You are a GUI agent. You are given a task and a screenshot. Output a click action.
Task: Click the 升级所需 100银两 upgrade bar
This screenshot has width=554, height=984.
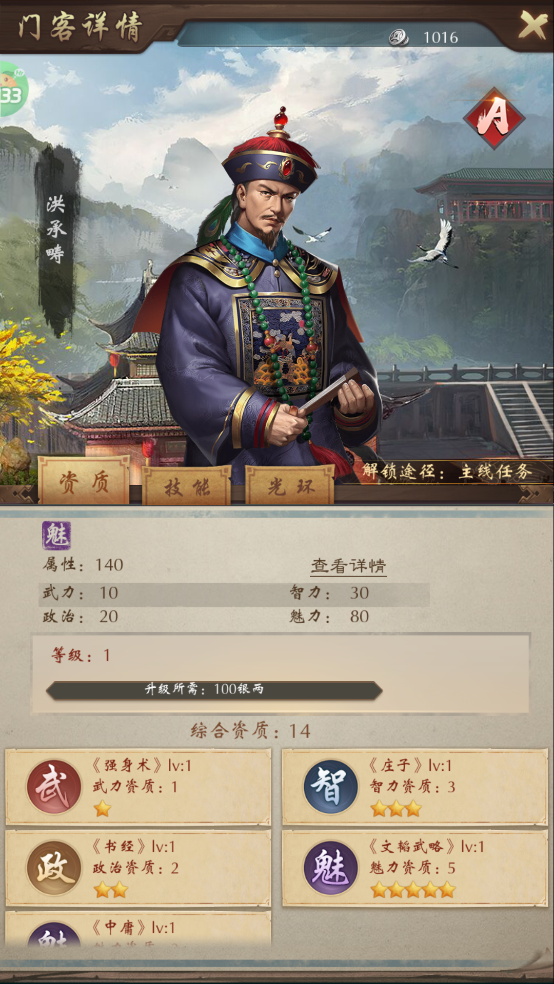214,690
